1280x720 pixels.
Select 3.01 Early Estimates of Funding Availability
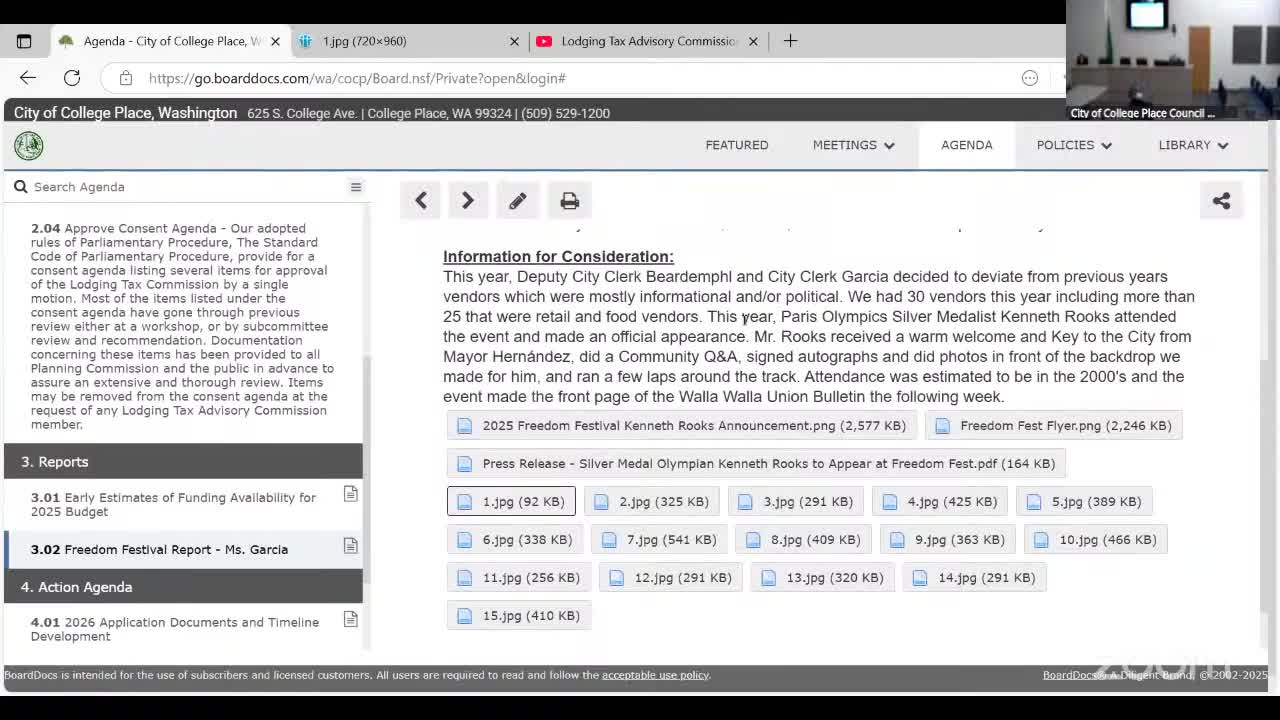[x=183, y=504]
